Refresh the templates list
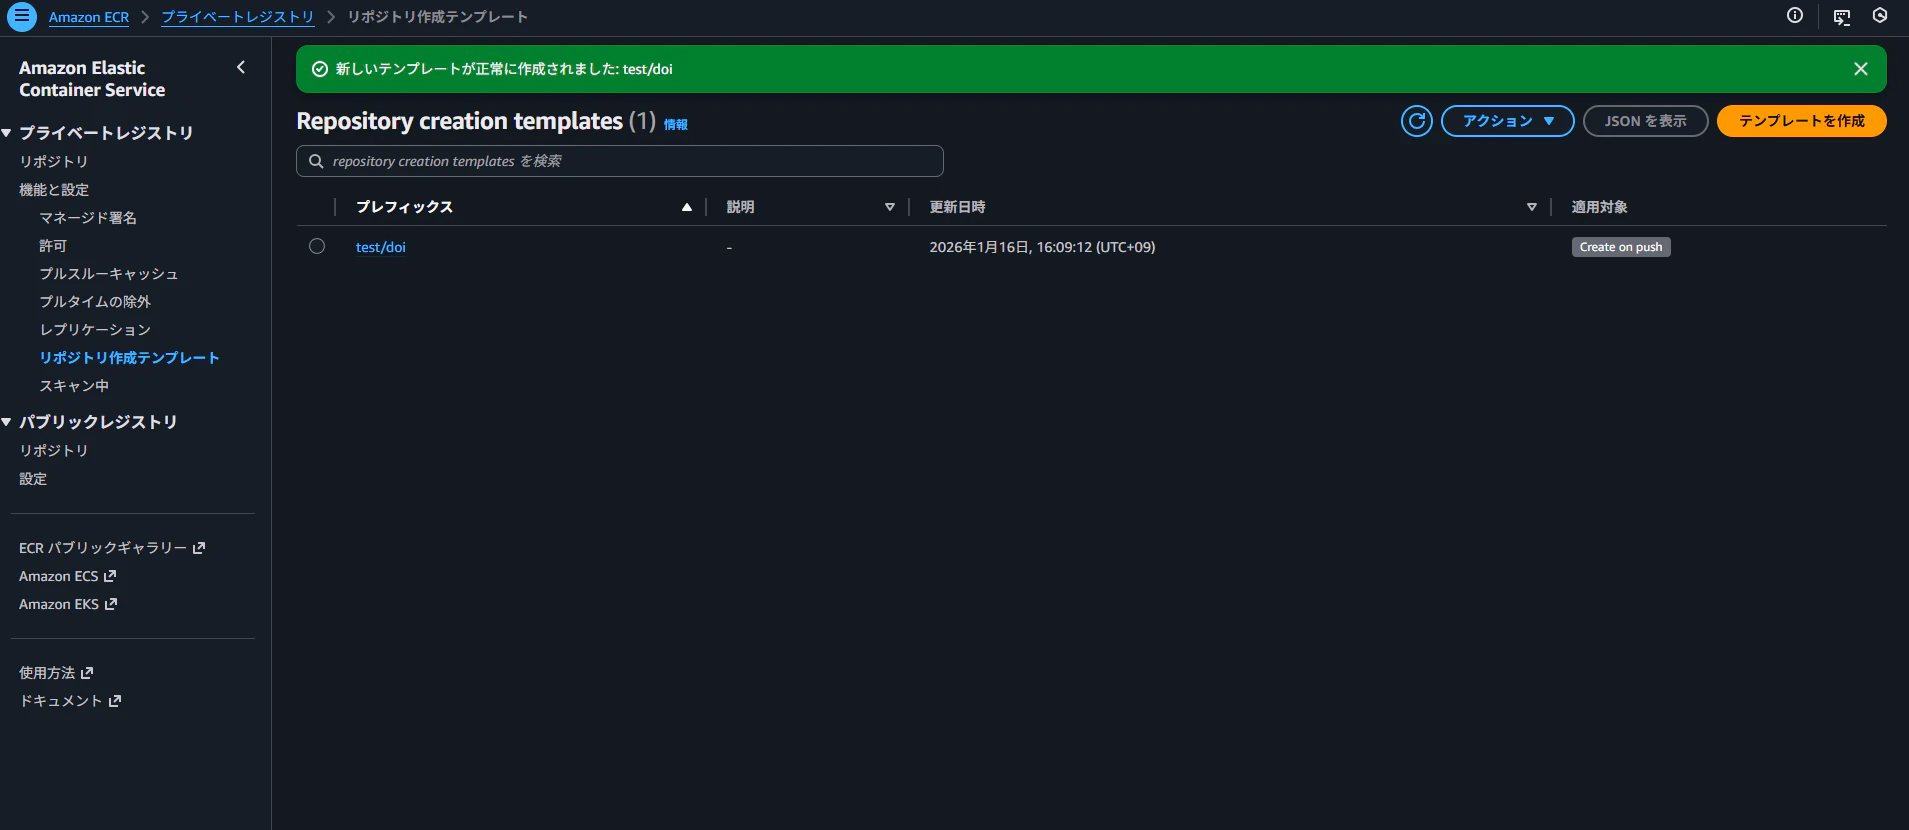This screenshot has width=1909, height=830. click(1416, 121)
